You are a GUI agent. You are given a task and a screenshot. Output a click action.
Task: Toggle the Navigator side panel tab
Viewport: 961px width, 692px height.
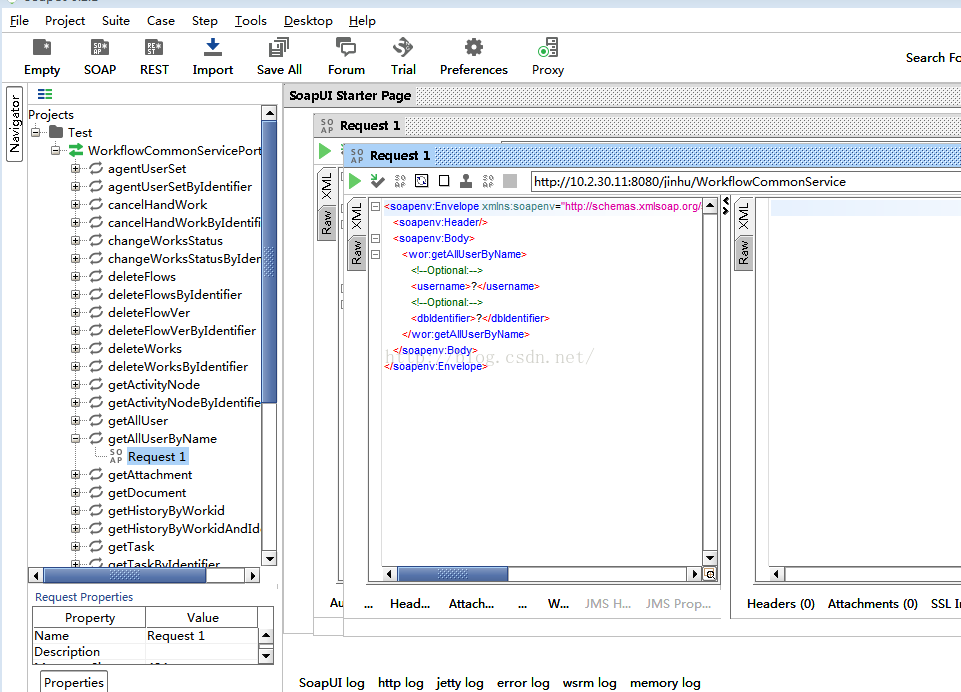(x=14, y=124)
